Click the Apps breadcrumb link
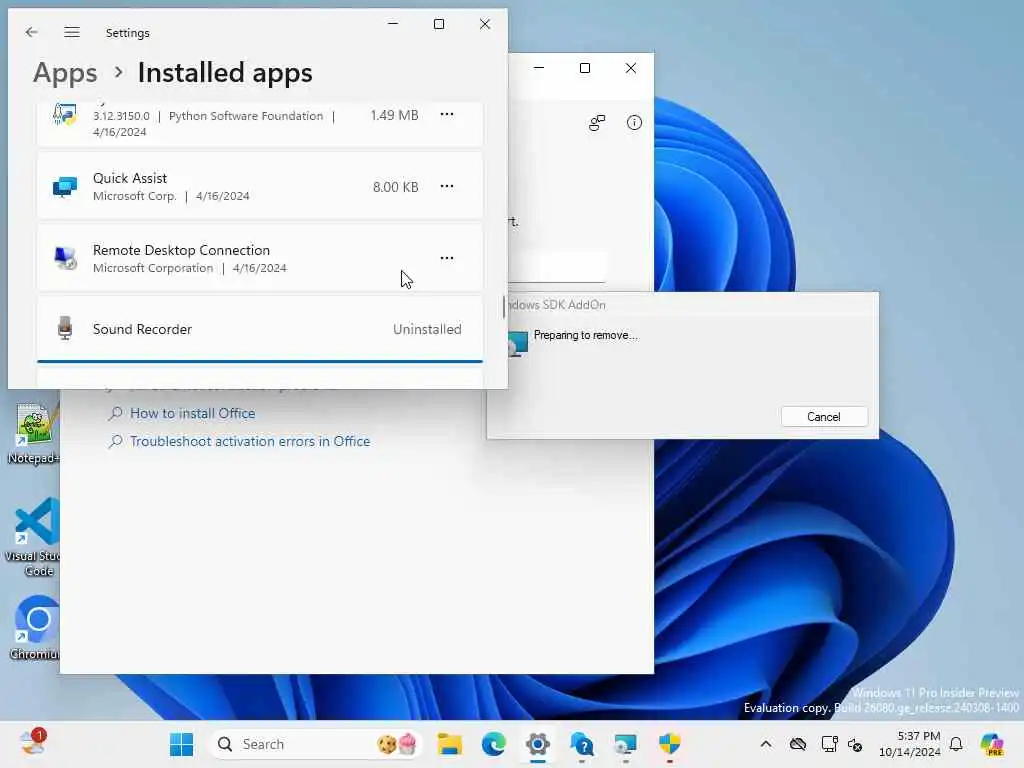The image size is (1024, 768). 65,72
